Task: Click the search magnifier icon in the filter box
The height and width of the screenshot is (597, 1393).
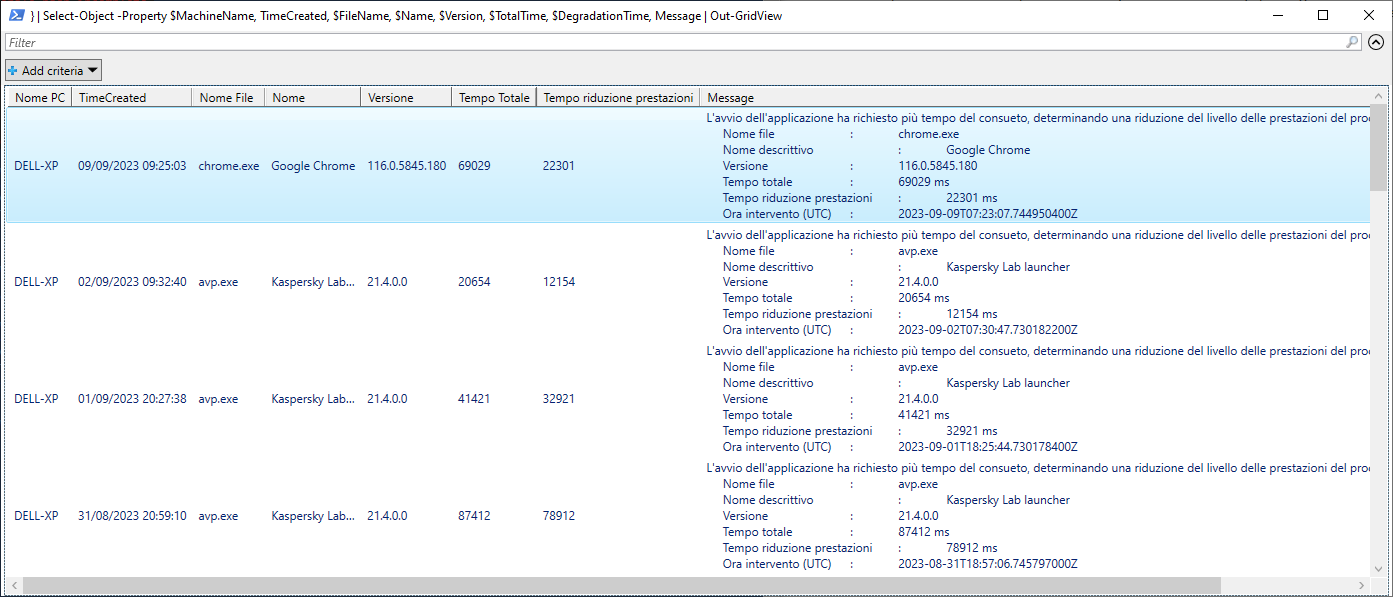Action: pos(1353,43)
